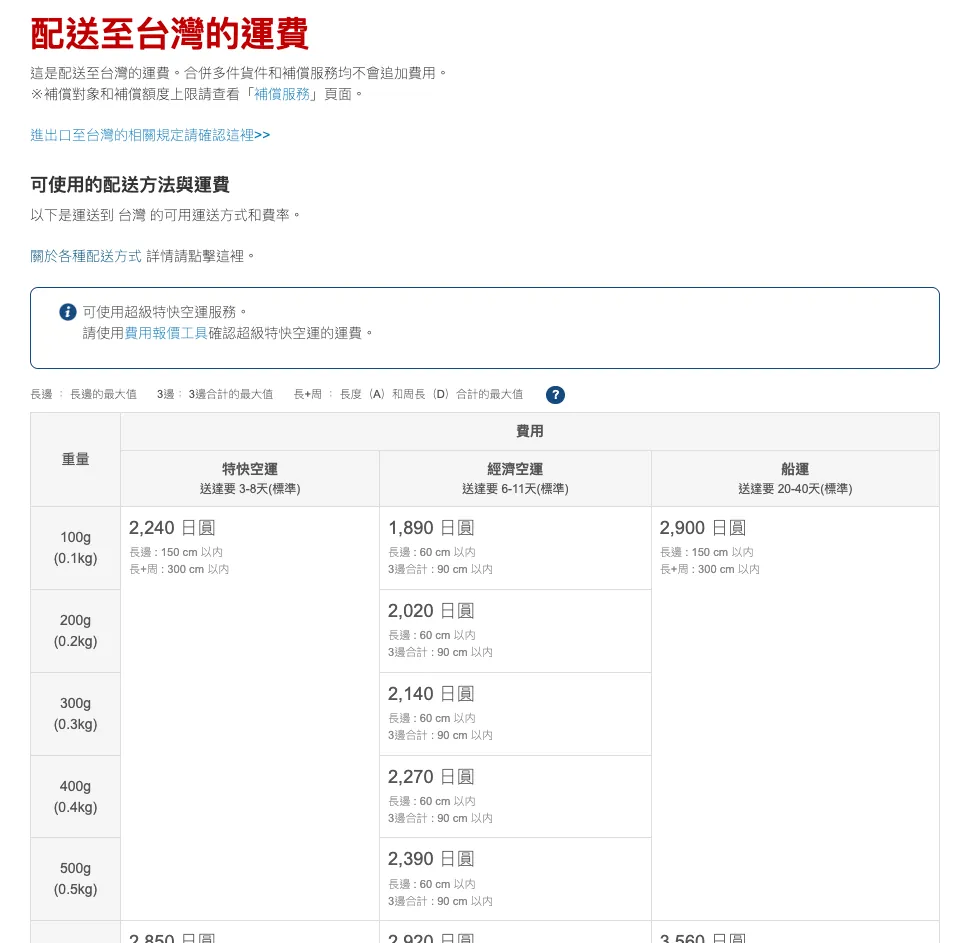Image resolution: width=980 pixels, height=943 pixels.
Task: Select the 500g (0.5kg) weight row label
Action: pos(76,879)
